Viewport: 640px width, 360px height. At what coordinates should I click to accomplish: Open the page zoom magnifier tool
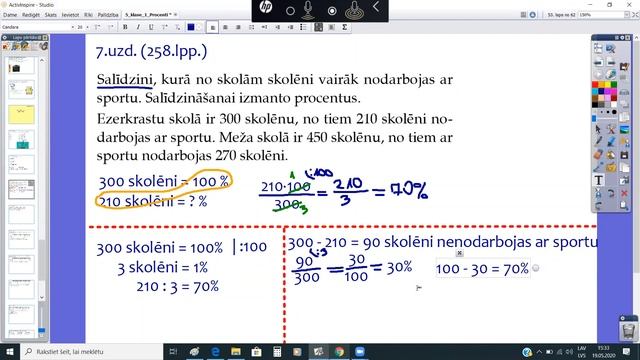(x=611, y=49)
